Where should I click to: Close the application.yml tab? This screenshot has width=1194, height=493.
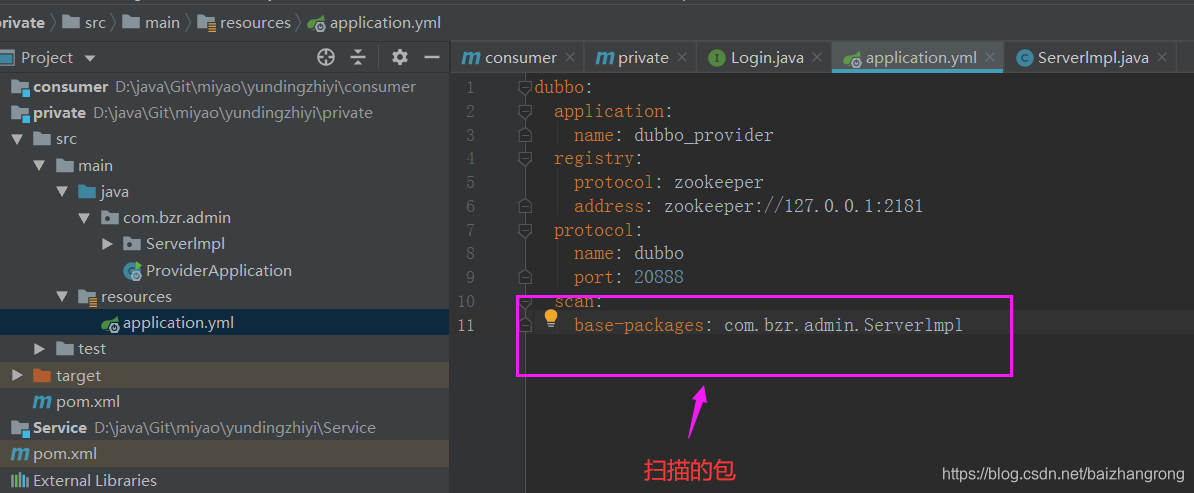(x=990, y=57)
